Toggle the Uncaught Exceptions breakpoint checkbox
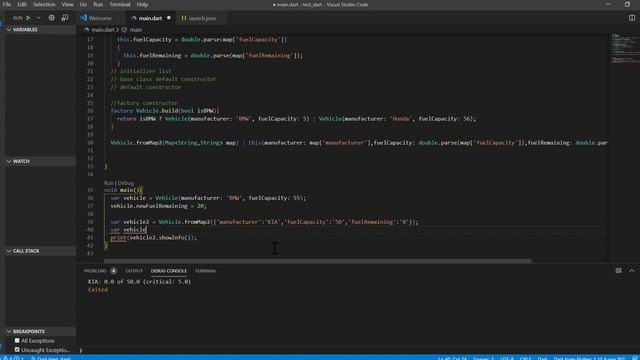This screenshot has height=360, width=640. coord(17,350)
